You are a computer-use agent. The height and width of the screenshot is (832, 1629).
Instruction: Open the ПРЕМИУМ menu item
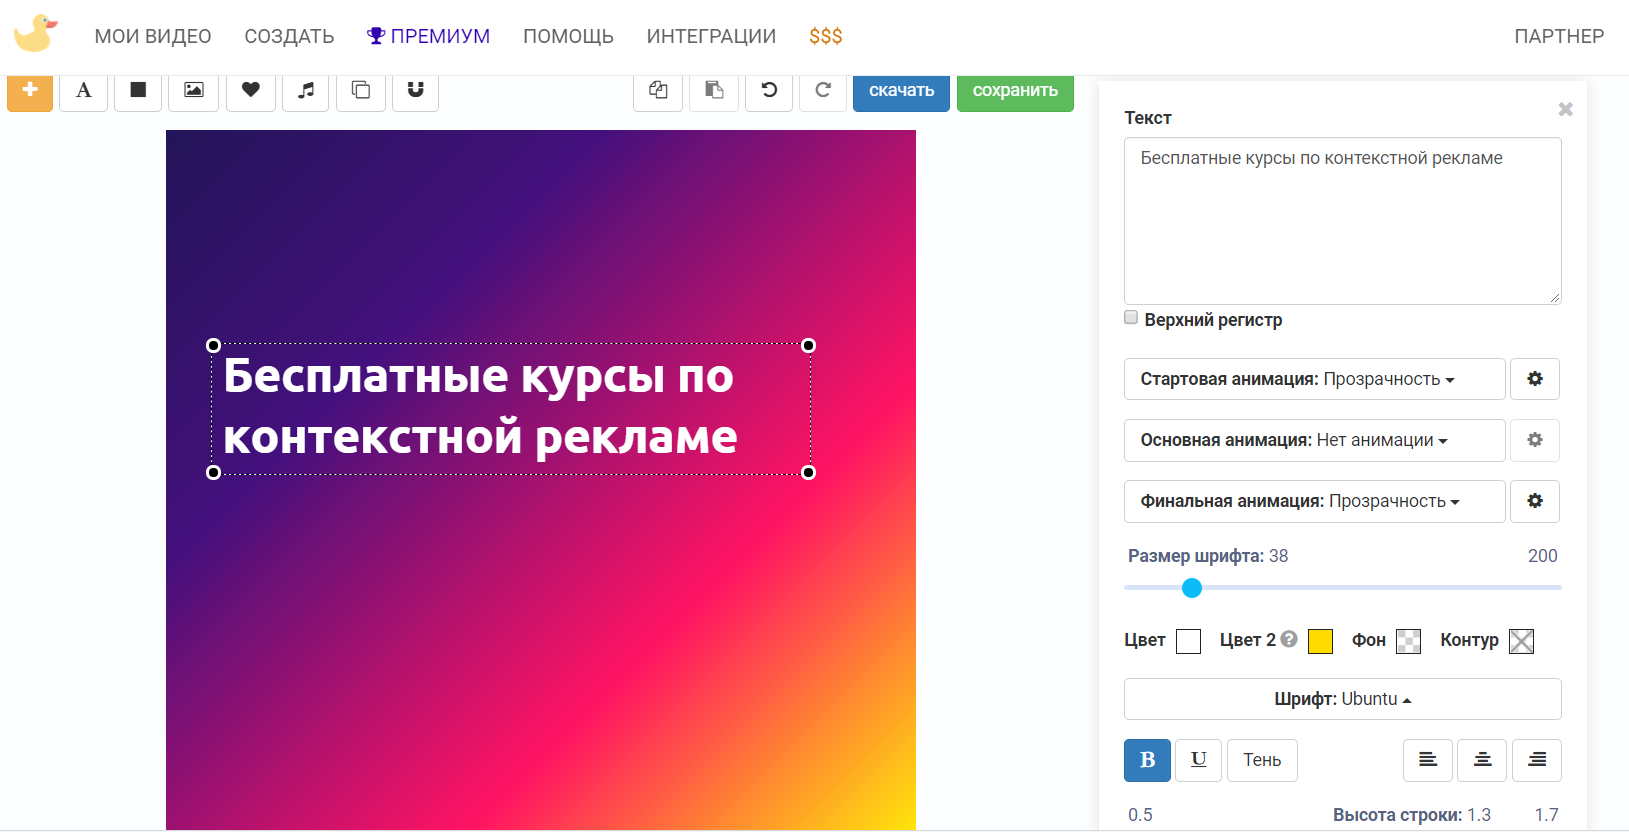tap(428, 36)
